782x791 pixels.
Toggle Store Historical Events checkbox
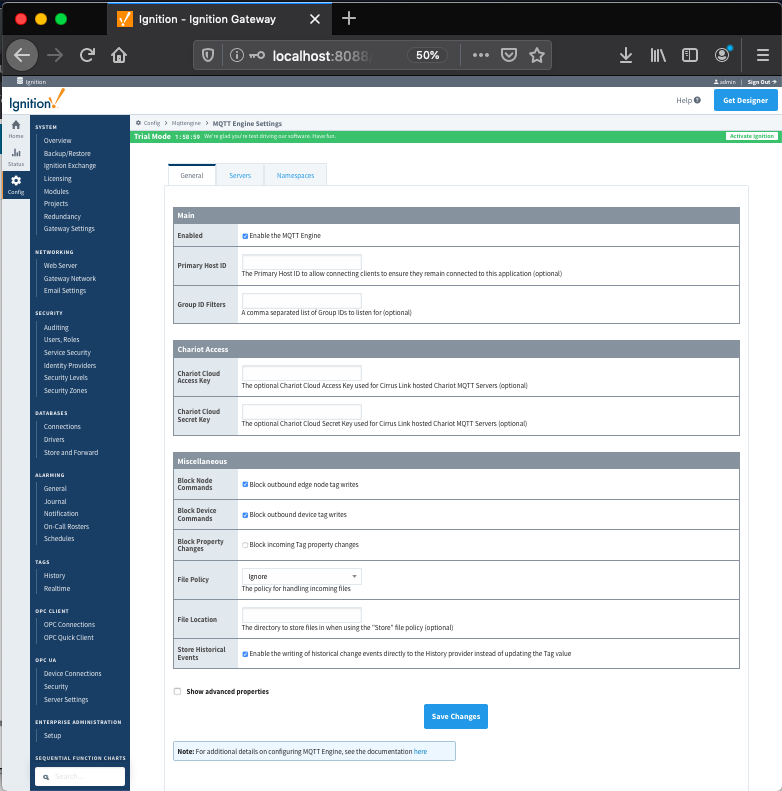245,654
